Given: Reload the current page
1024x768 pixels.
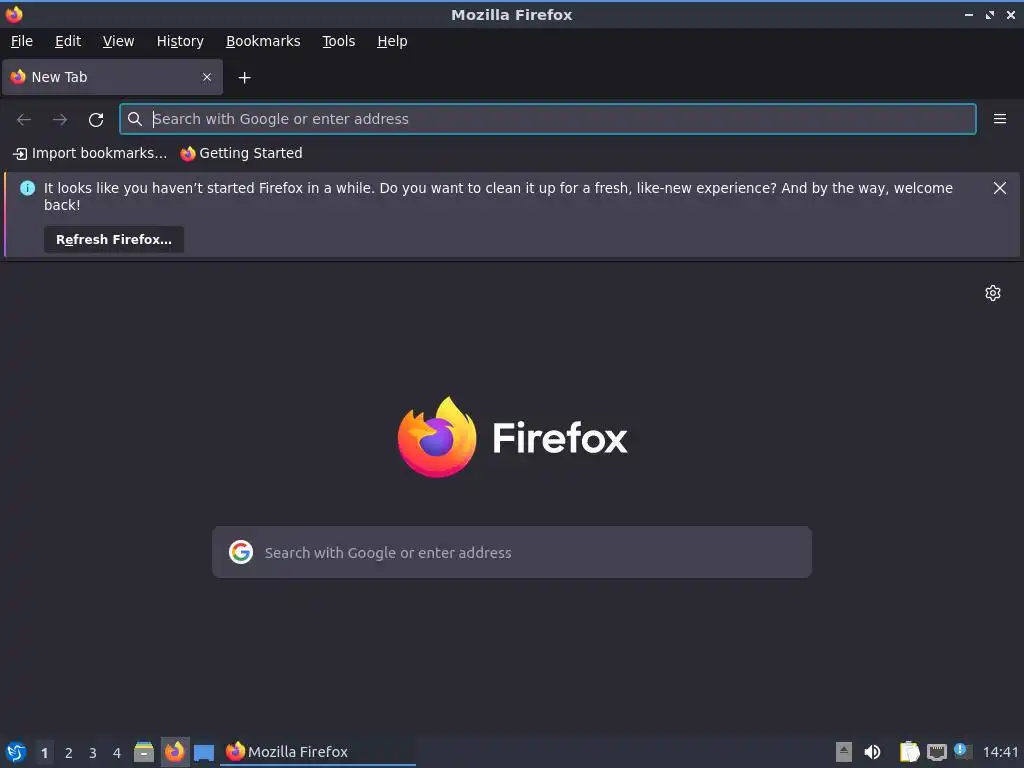Looking at the screenshot, I should 96,120.
